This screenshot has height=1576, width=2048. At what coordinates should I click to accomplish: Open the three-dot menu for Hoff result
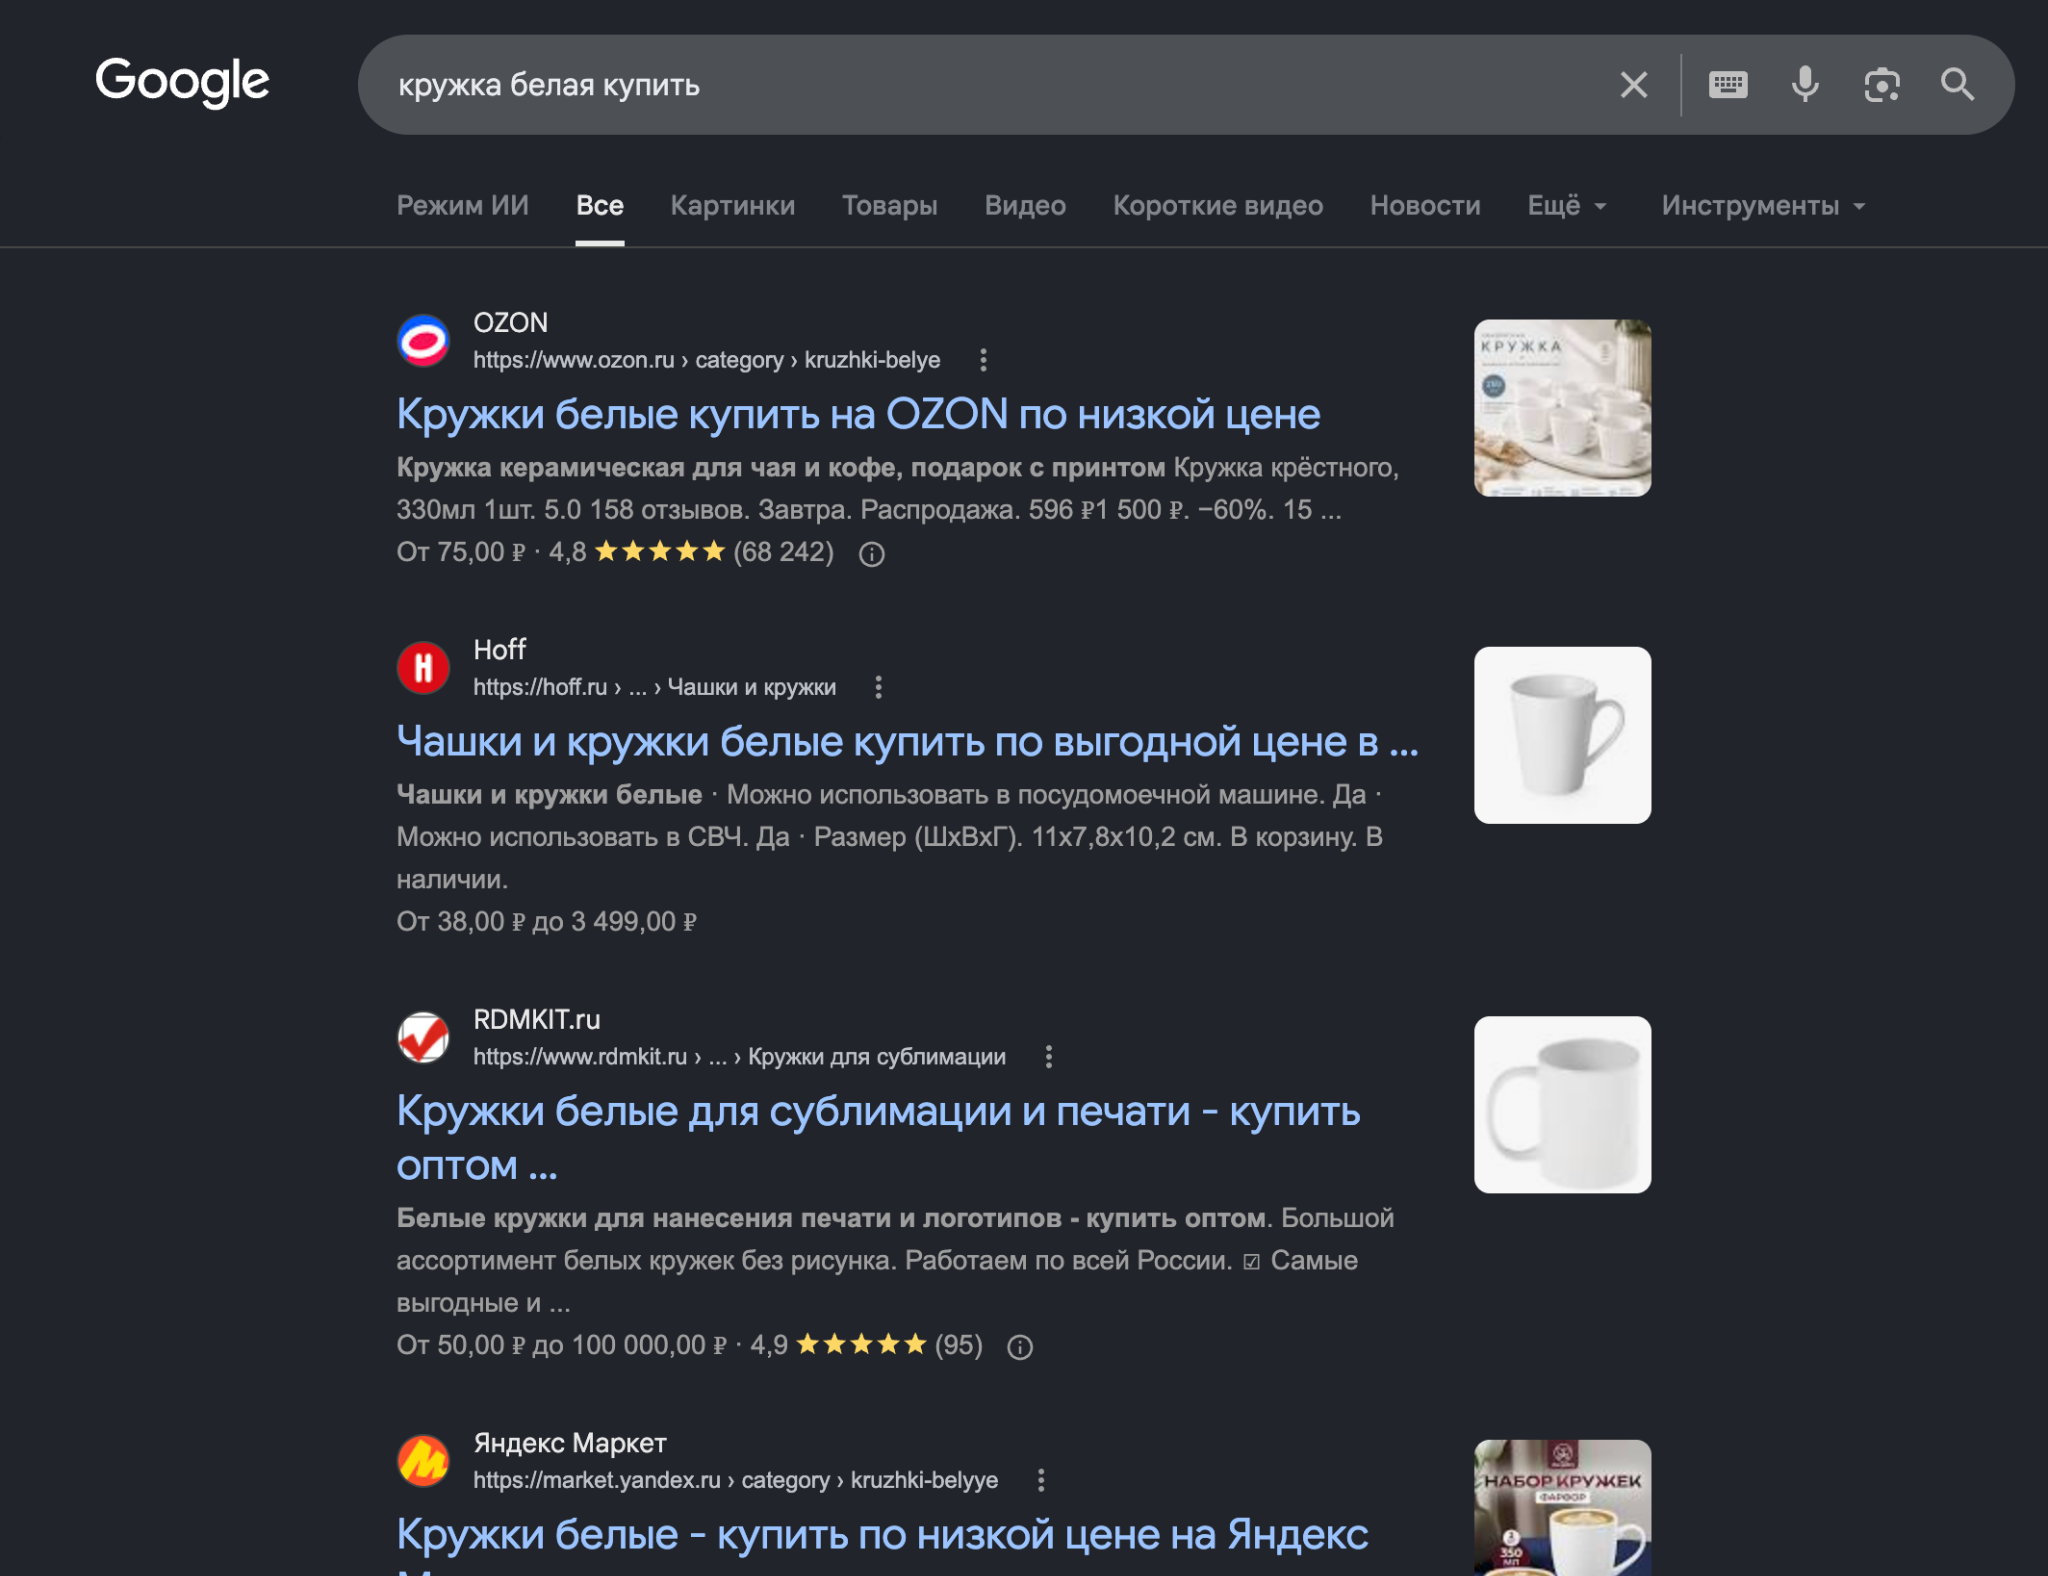[878, 687]
